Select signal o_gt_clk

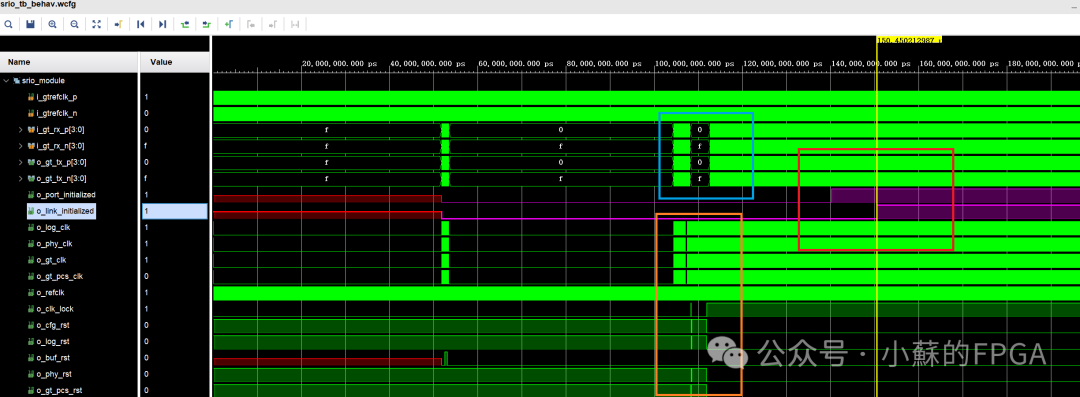(52, 261)
